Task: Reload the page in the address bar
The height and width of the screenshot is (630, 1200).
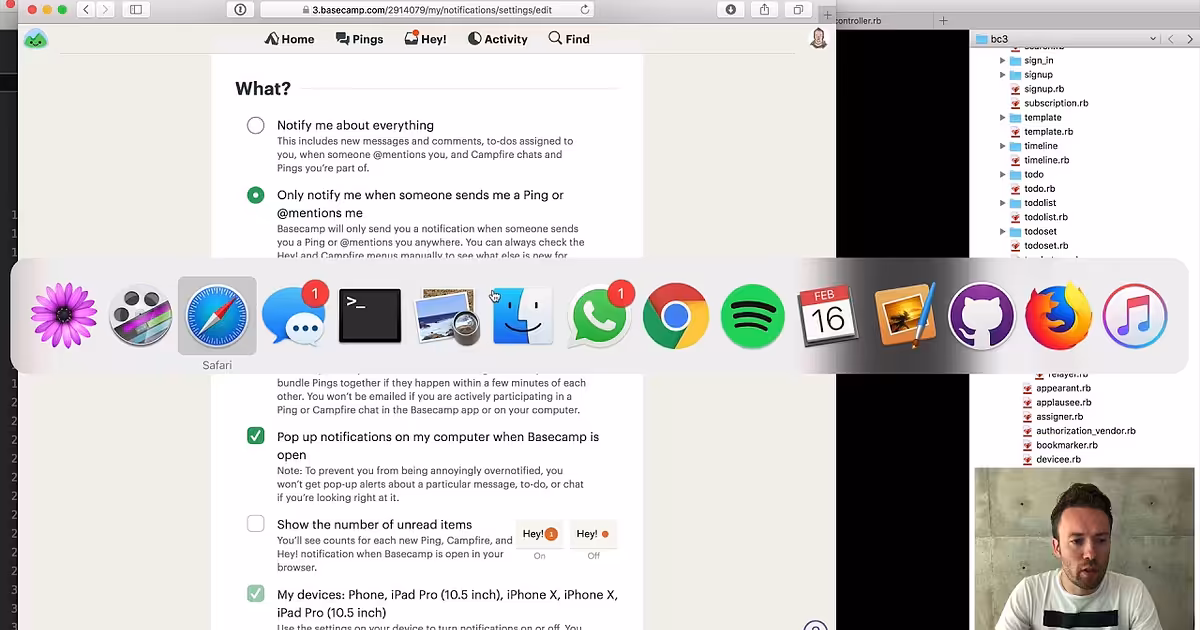Action: 585,10
